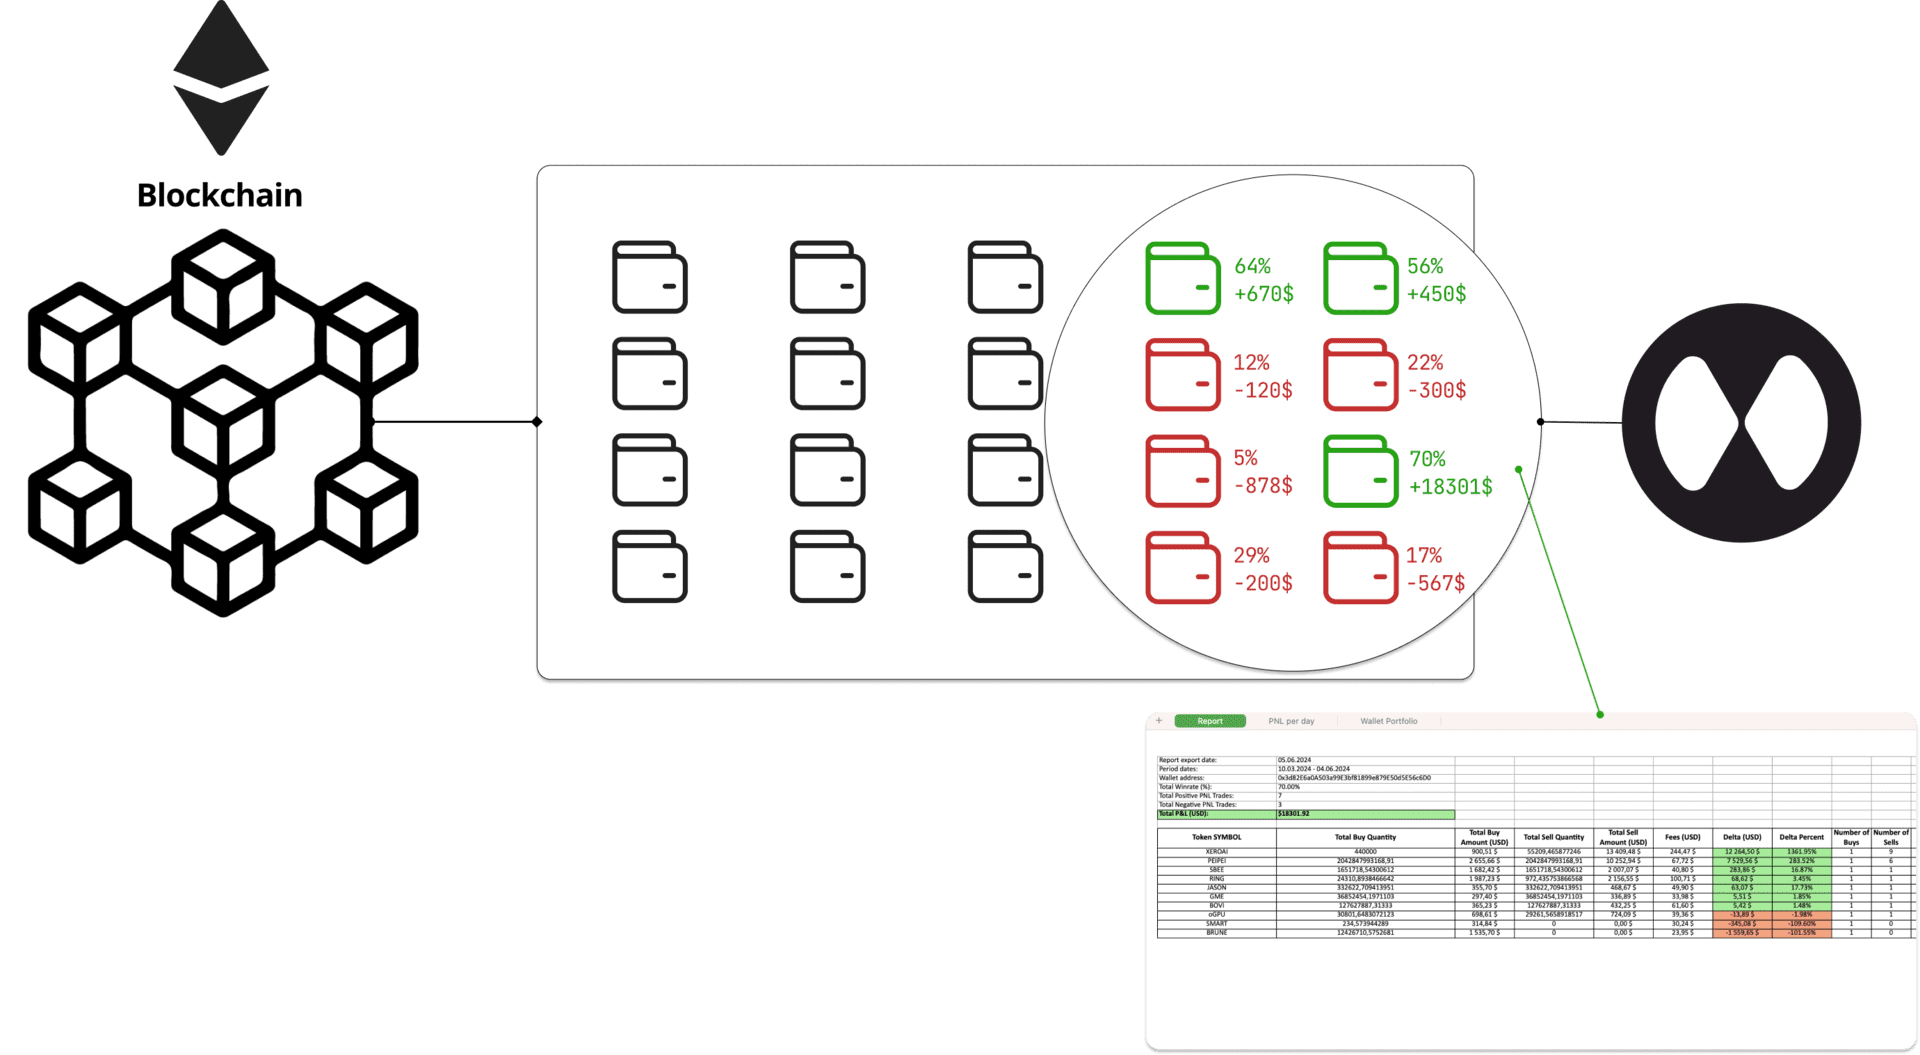Click the Delta (USD) column header
This screenshot has height=1055, width=1920.
click(x=1742, y=838)
